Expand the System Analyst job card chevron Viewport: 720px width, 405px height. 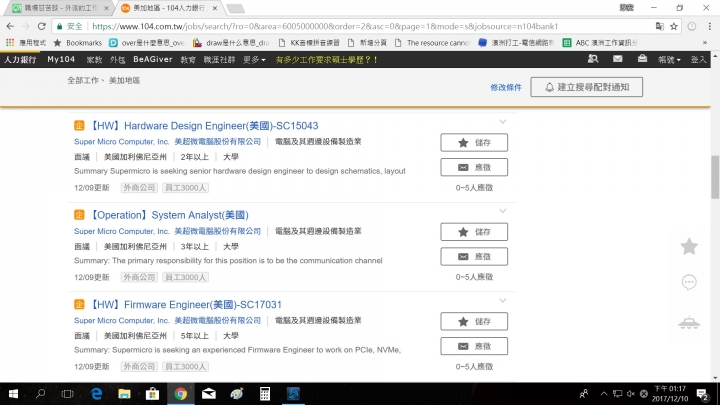[x=503, y=211]
